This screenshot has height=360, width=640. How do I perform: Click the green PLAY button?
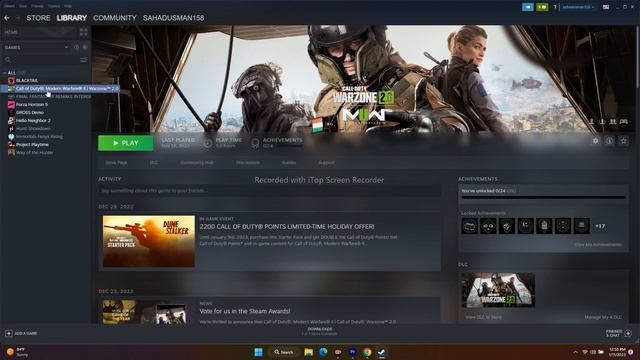click(x=126, y=143)
